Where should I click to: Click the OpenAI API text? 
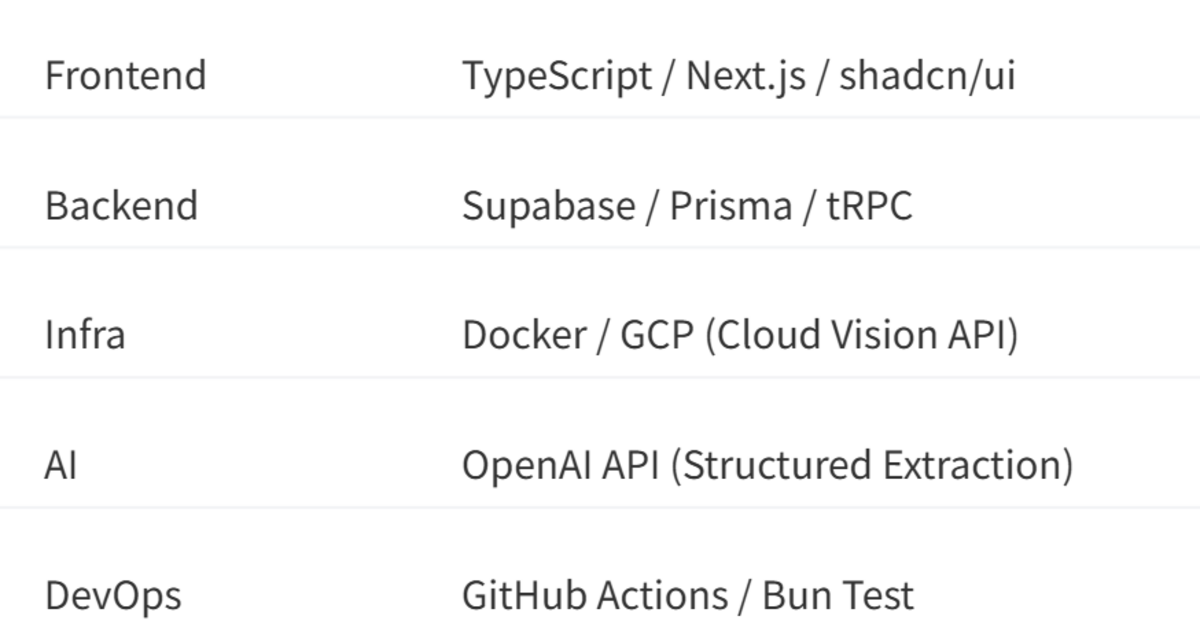tap(560, 467)
